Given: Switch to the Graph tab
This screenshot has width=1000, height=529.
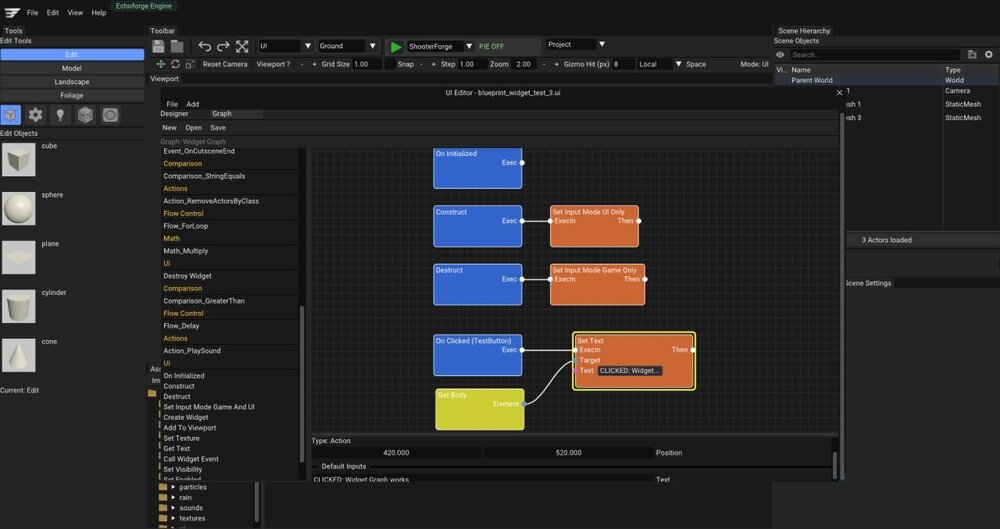Looking at the screenshot, I should pos(222,114).
